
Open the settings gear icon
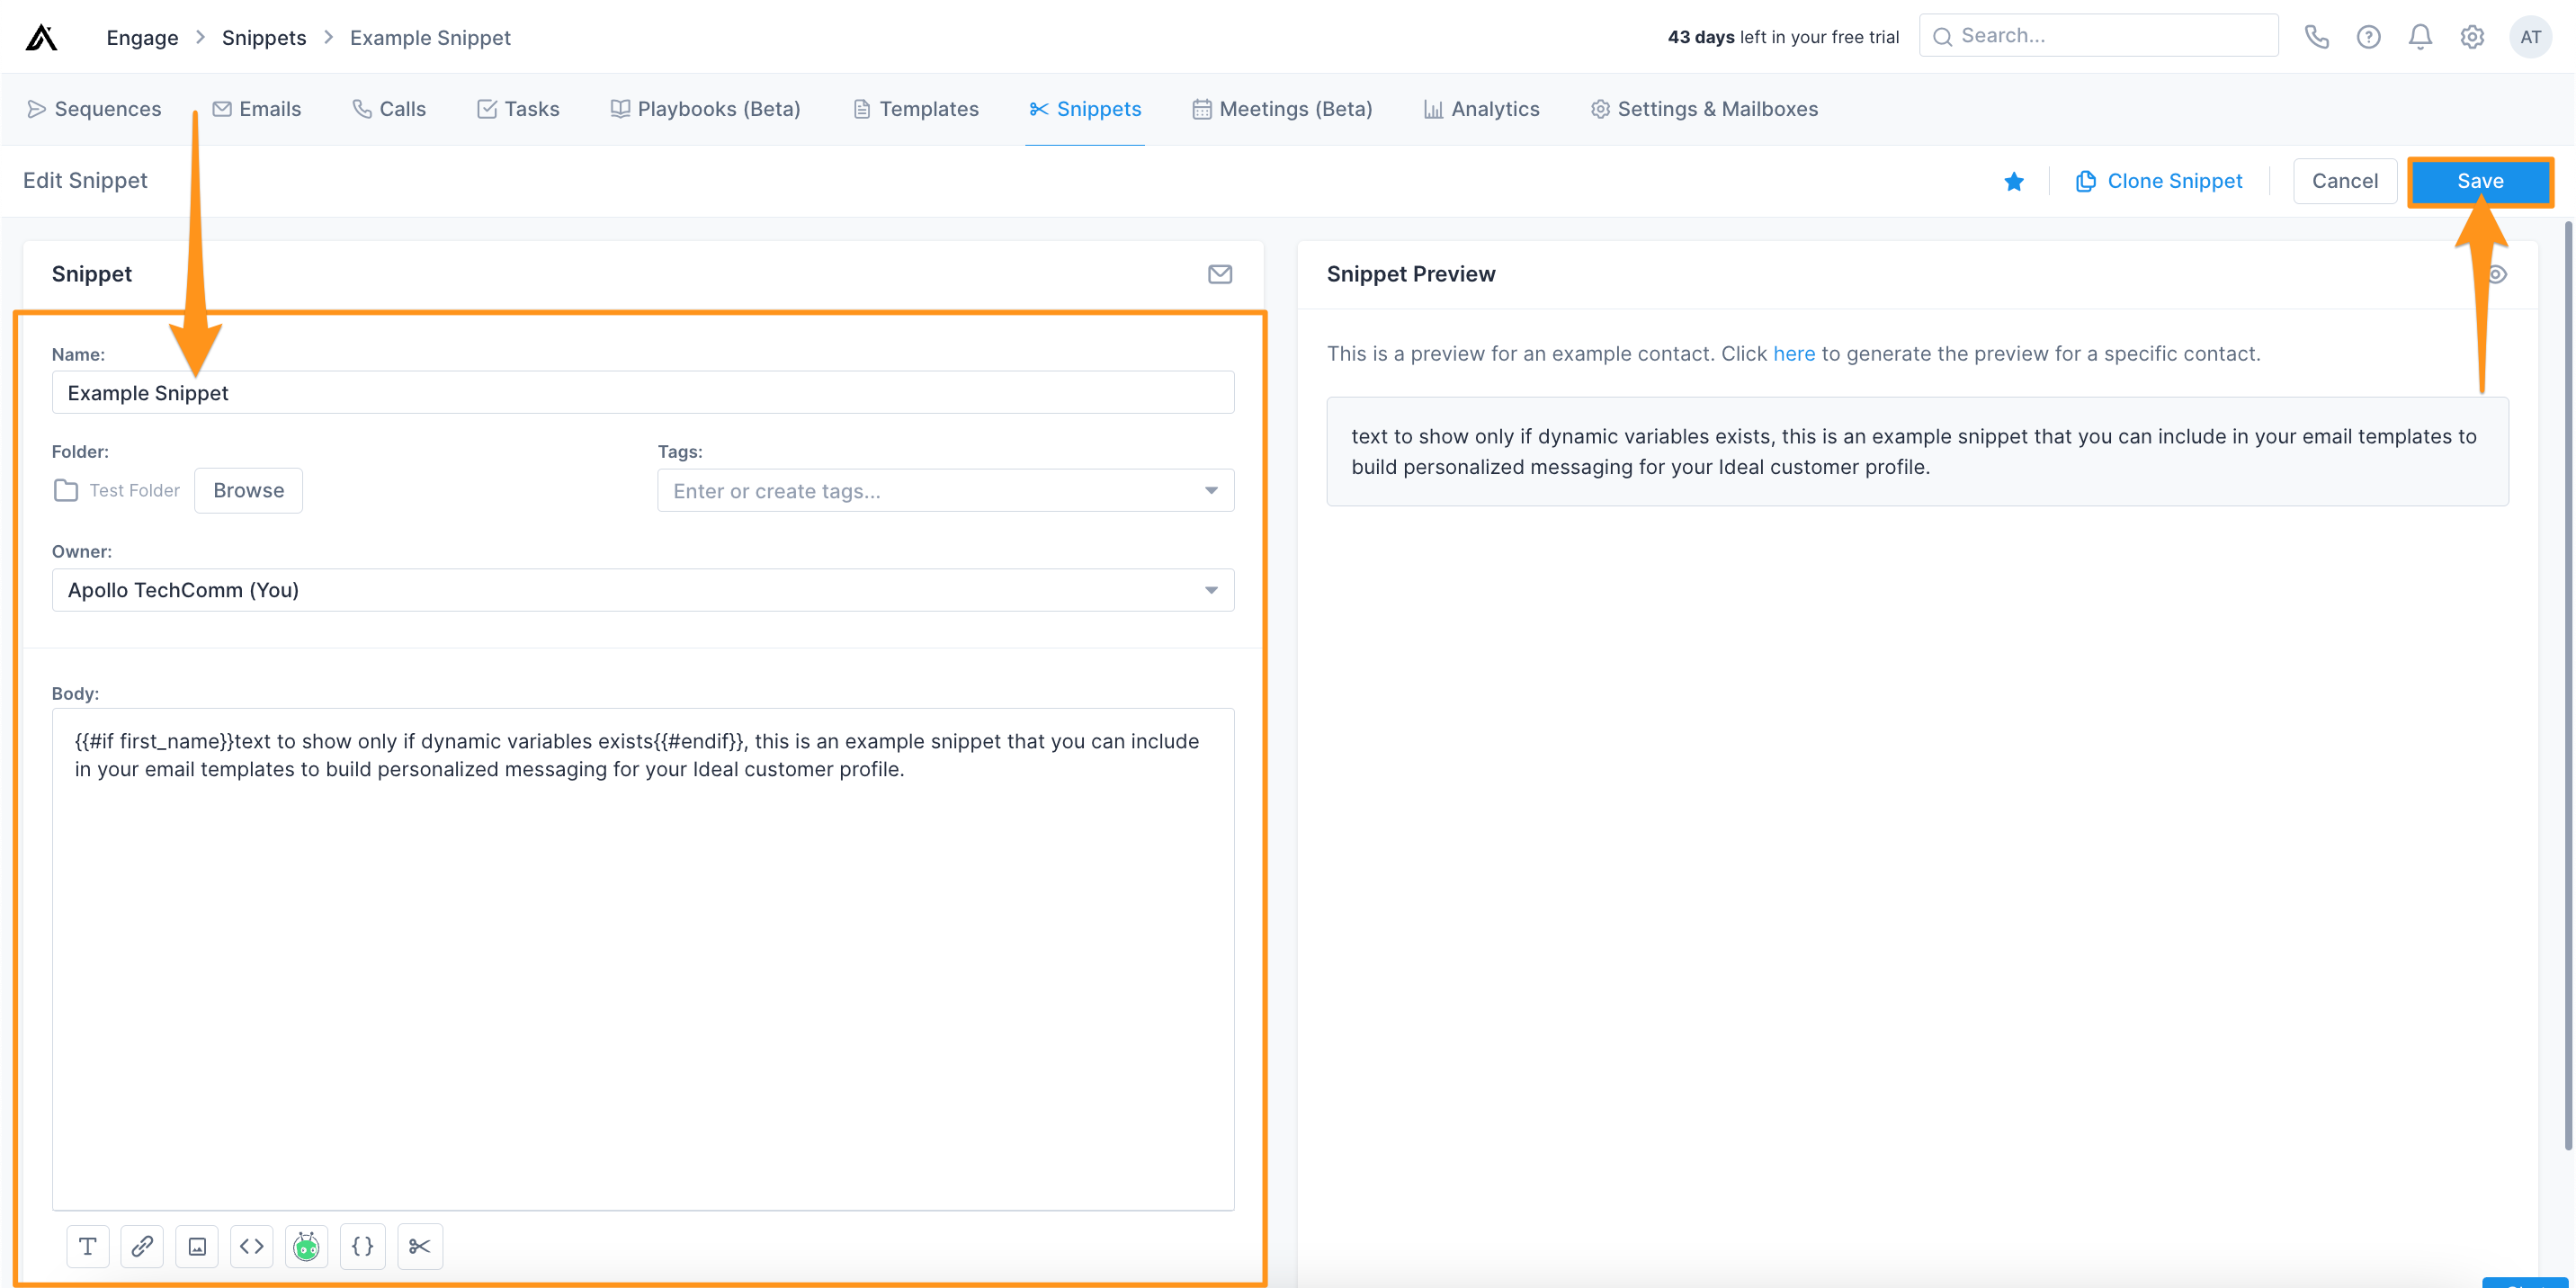2472,37
